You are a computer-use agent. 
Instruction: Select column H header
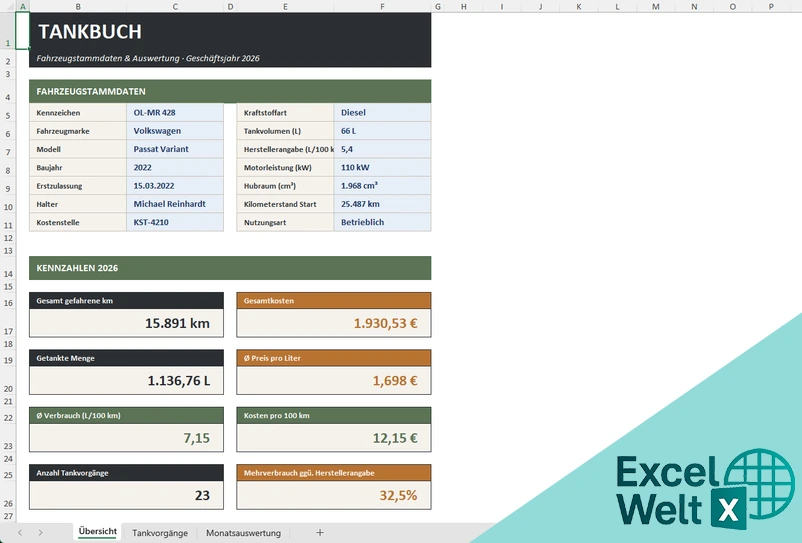pyautogui.click(x=463, y=7)
